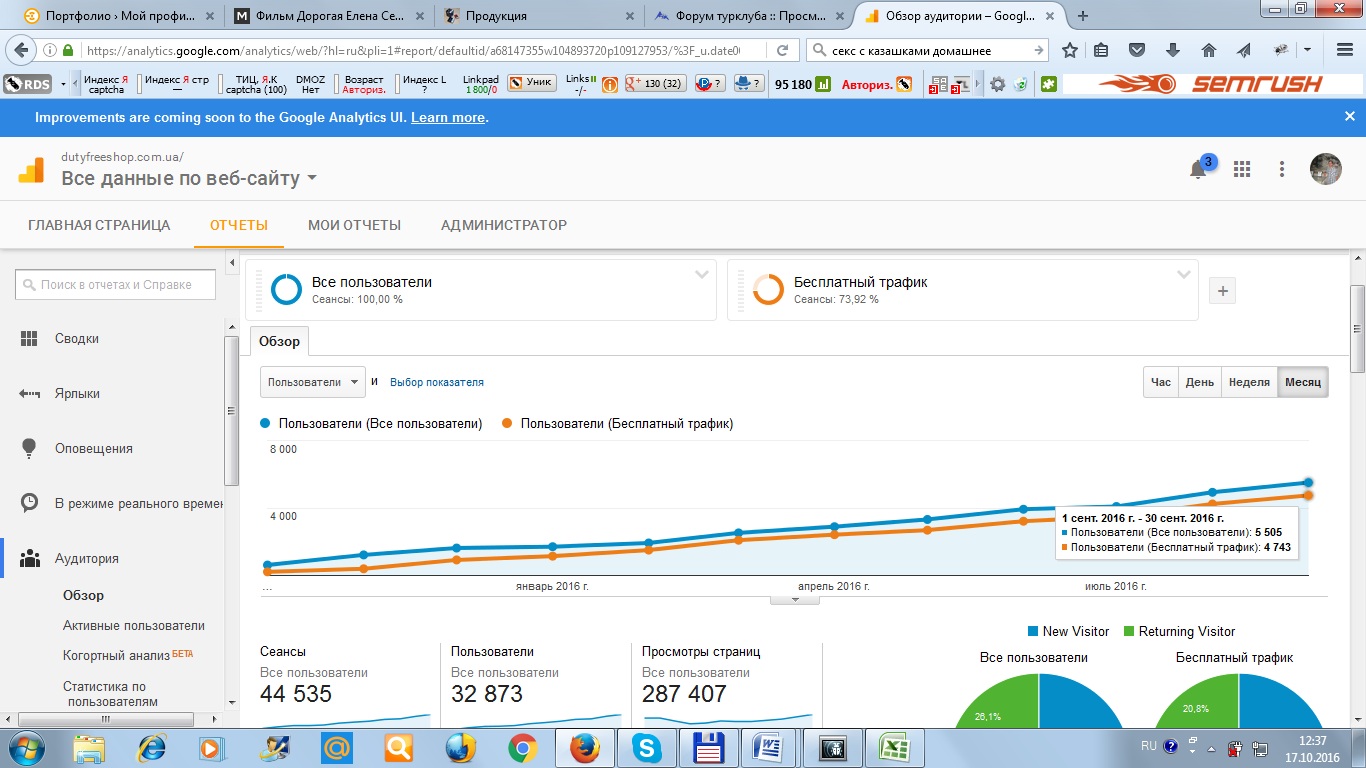Focus the 'Поиск в отчетах и Справке' field
This screenshot has width=1366, height=768.
pyautogui.click(x=116, y=284)
